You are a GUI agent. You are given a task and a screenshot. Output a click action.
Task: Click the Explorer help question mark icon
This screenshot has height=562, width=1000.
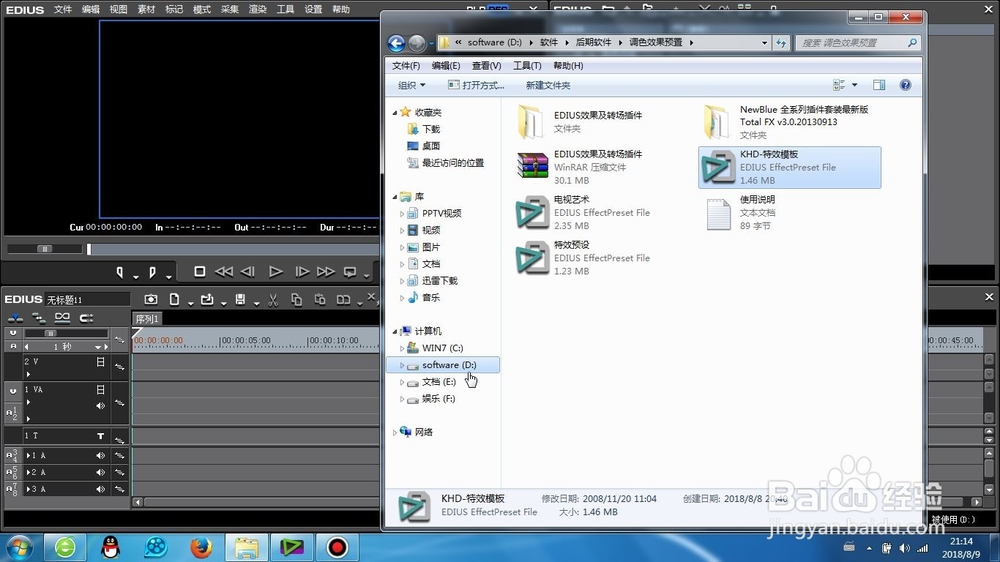pos(905,85)
